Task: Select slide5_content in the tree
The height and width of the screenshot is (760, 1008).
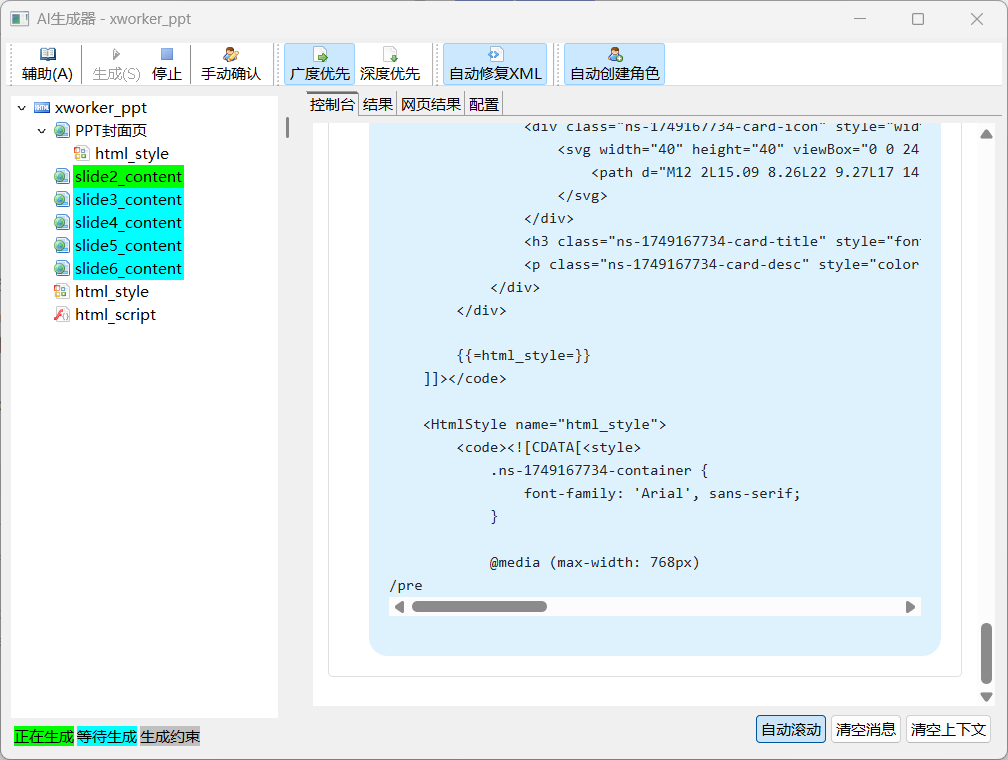Action: click(x=128, y=246)
